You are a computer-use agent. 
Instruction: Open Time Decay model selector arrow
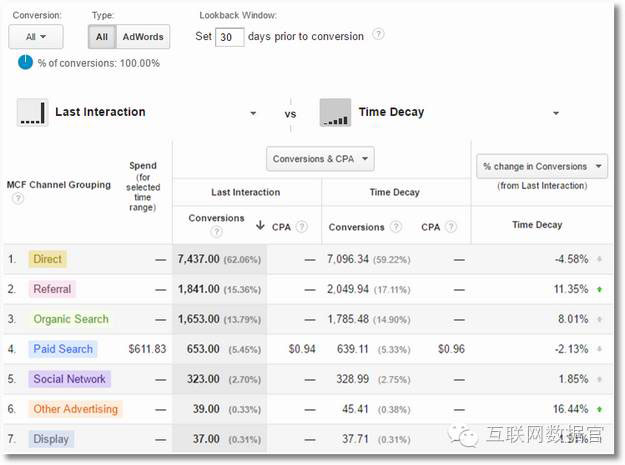[556, 113]
